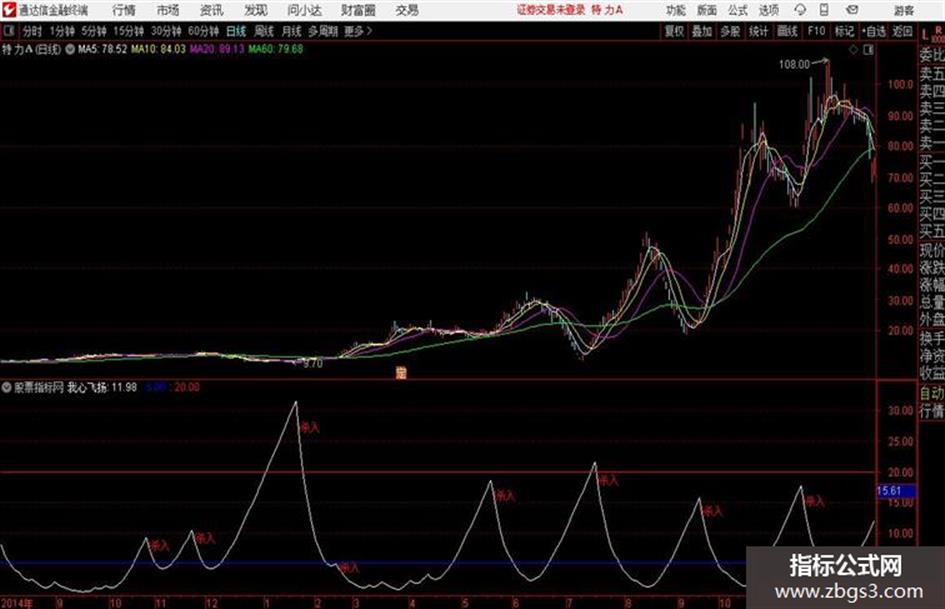Click the 自动 label on right panel
Image resolution: width=945 pixels, height=609 pixels.
(932, 394)
